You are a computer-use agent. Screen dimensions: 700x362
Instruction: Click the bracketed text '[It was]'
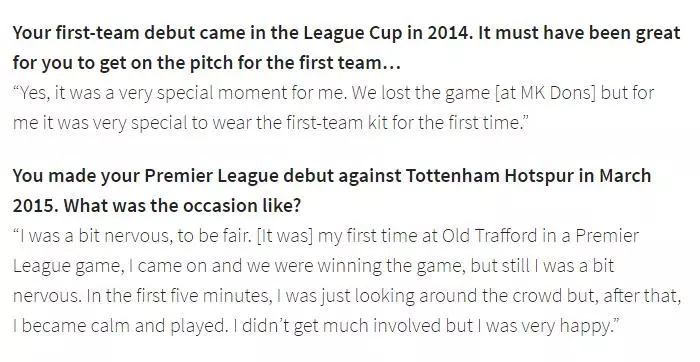pos(285,236)
